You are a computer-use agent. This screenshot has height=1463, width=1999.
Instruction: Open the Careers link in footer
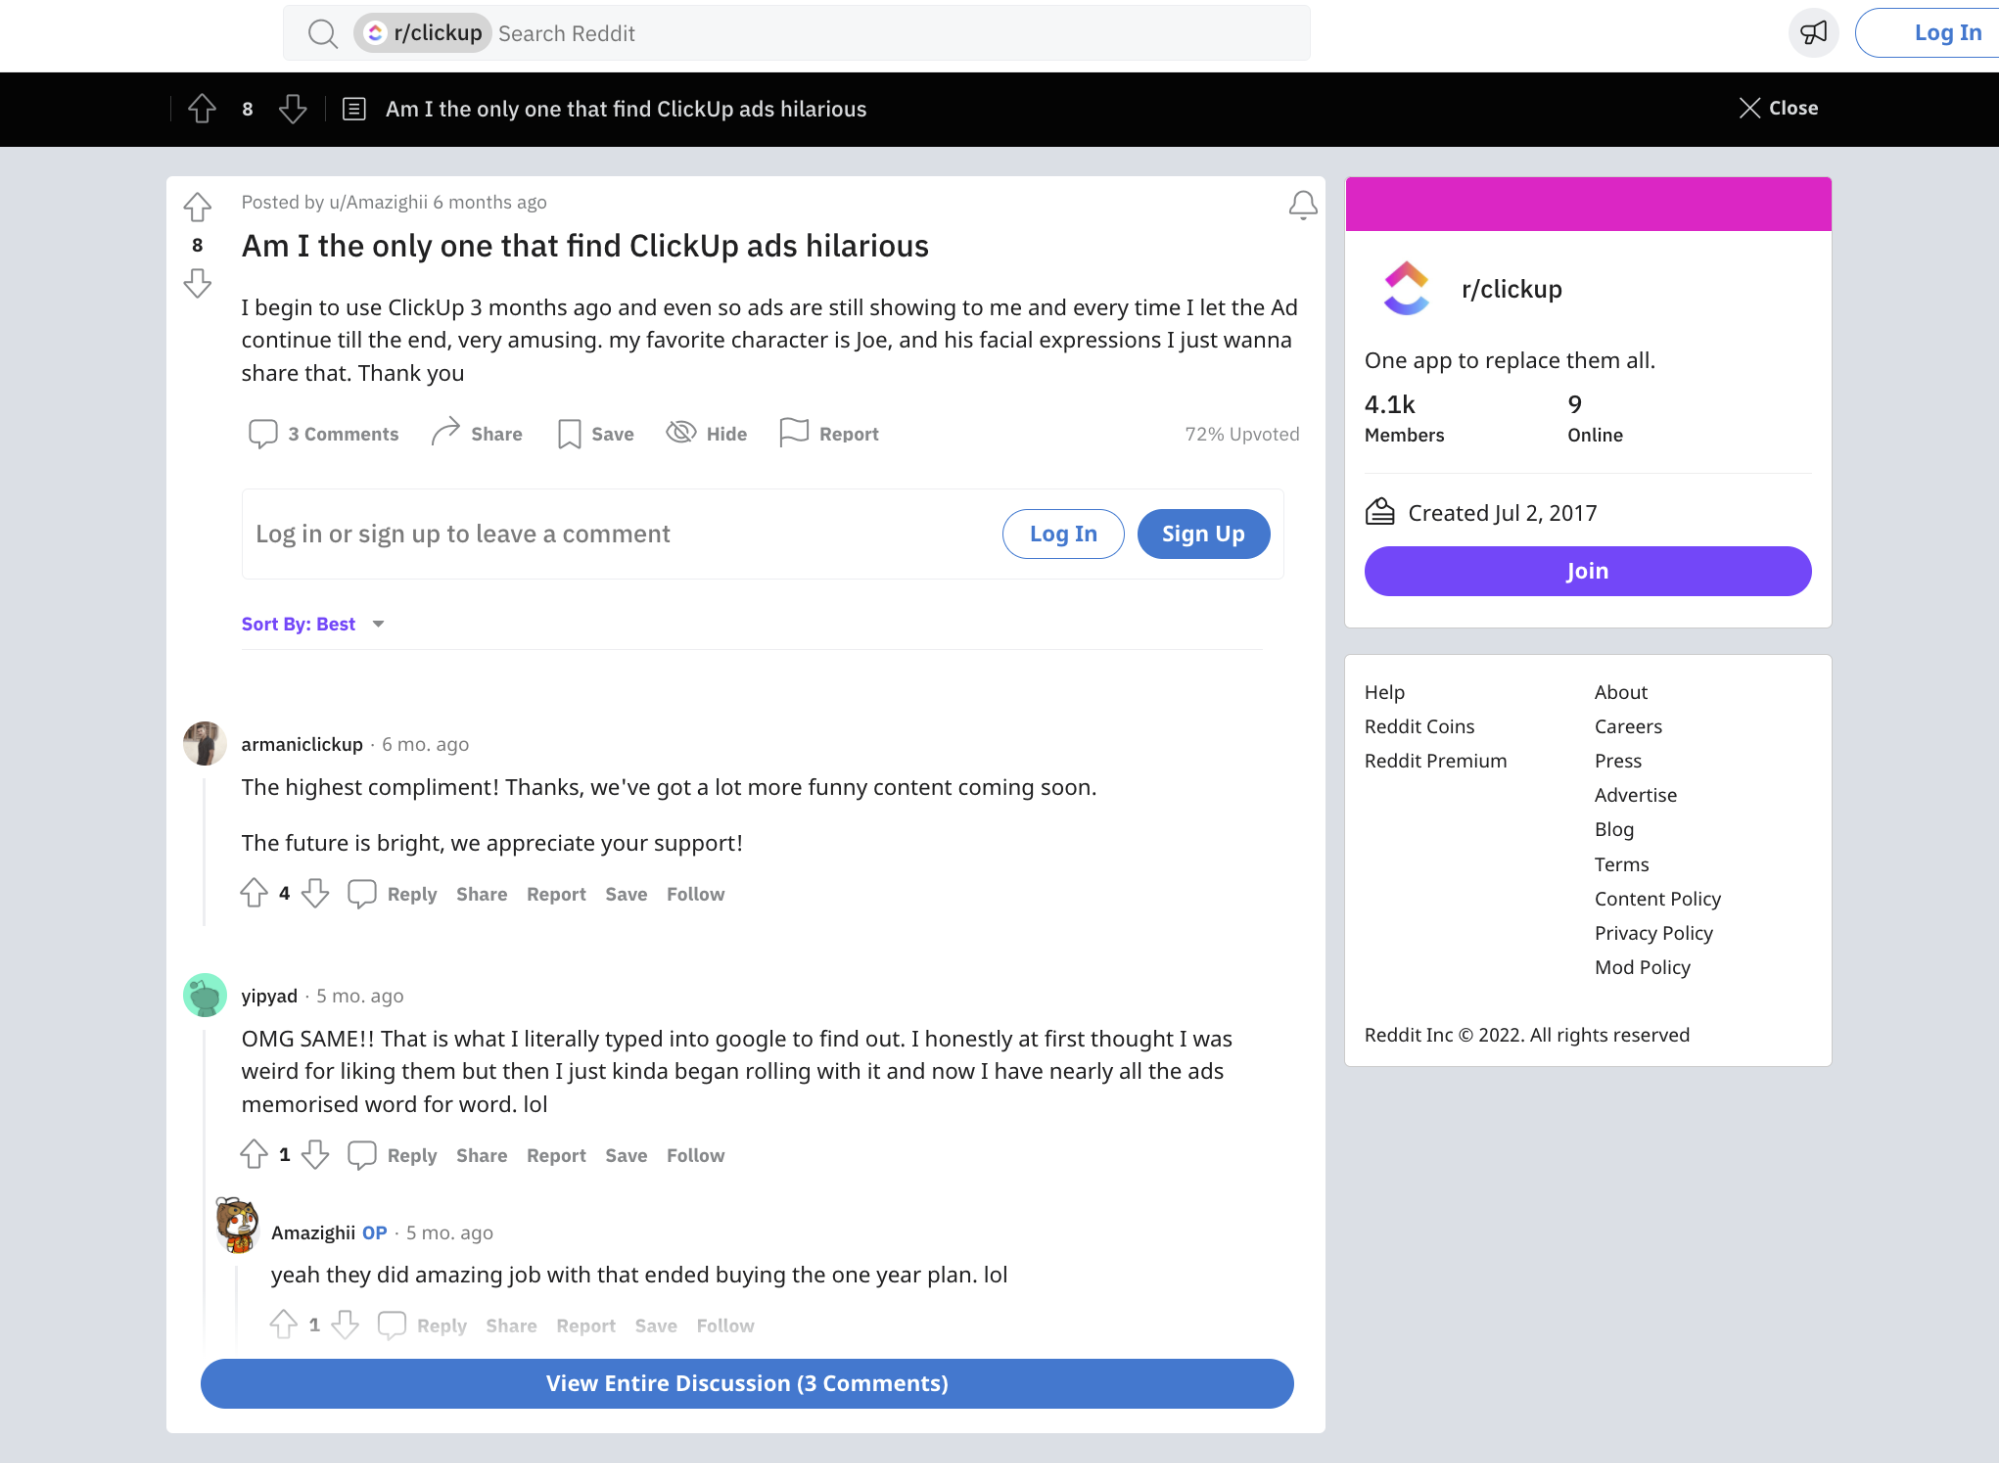click(x=1628, y=726)
